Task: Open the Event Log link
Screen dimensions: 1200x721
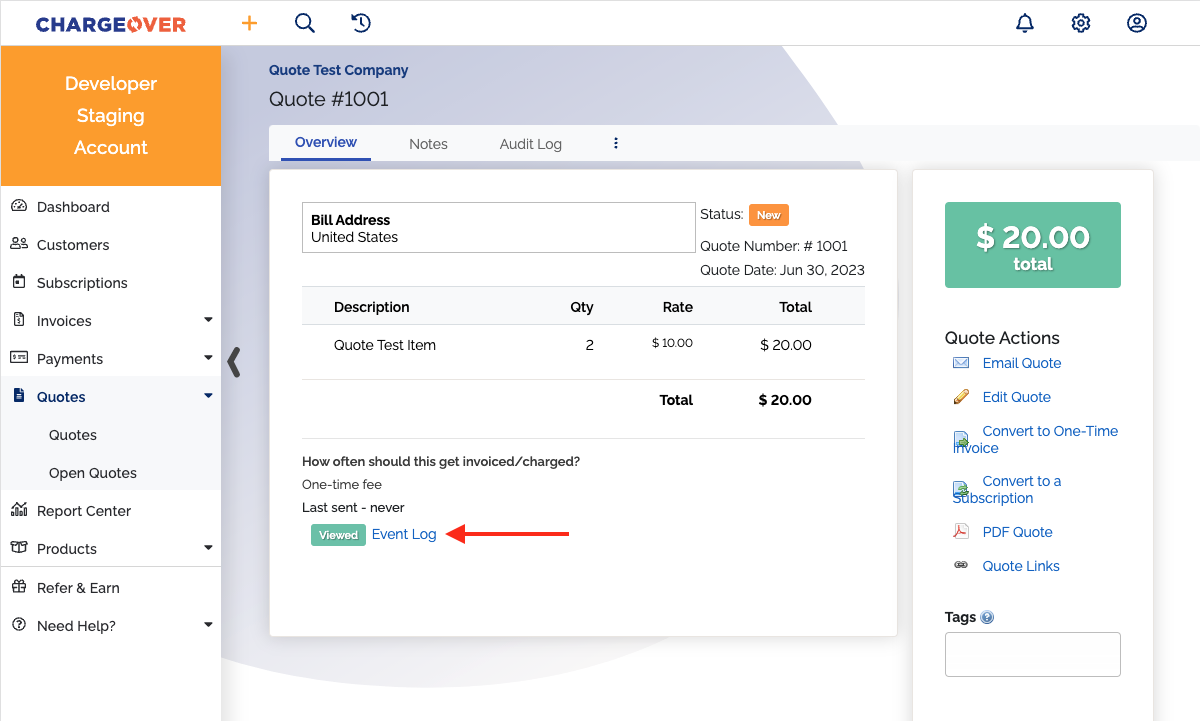Action: pyautogui.click(x=404, y=534)
